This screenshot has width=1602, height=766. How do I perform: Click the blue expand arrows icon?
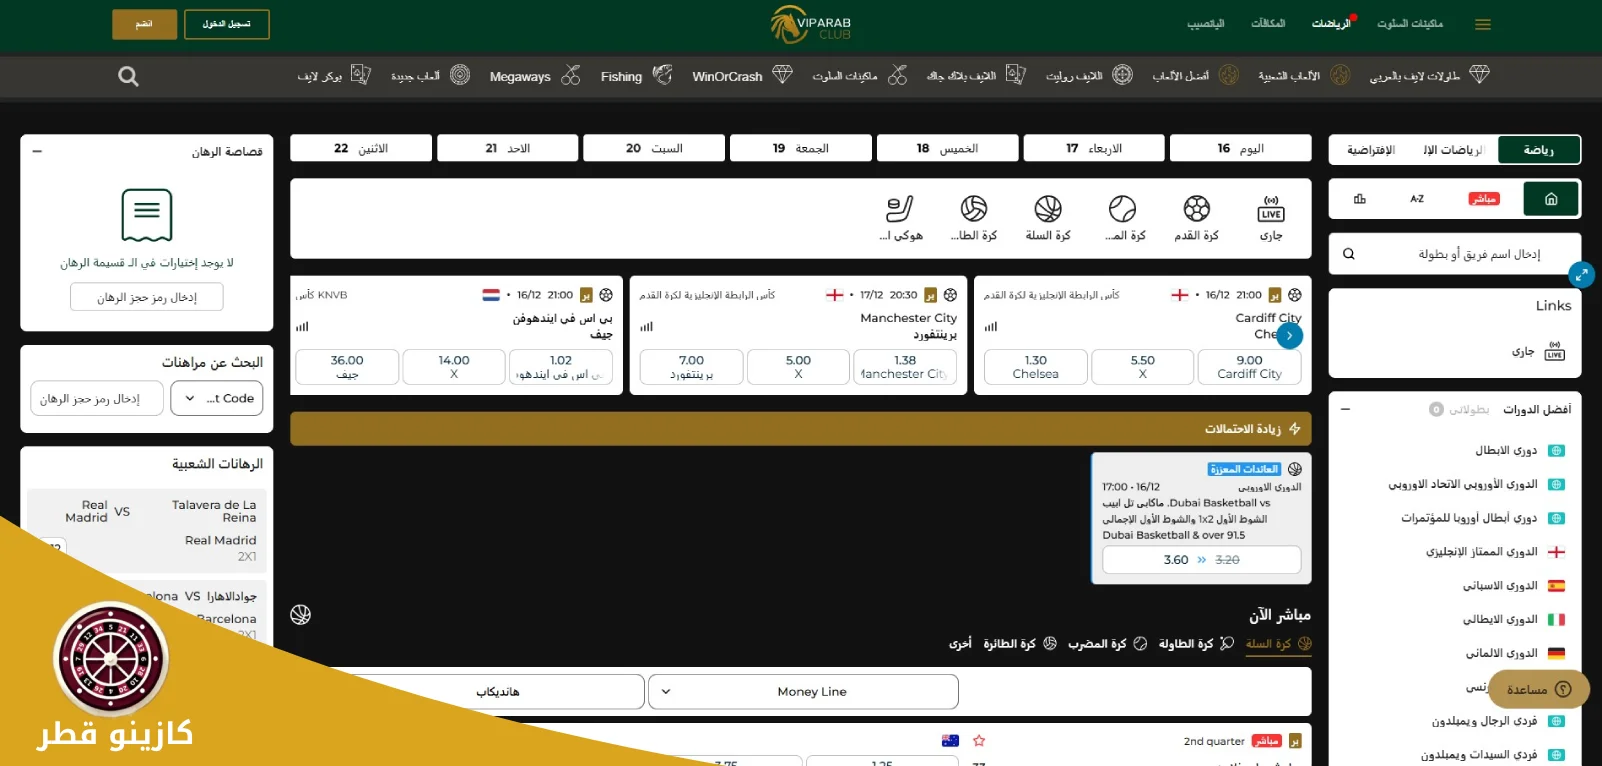click(x=1581, y=274)
